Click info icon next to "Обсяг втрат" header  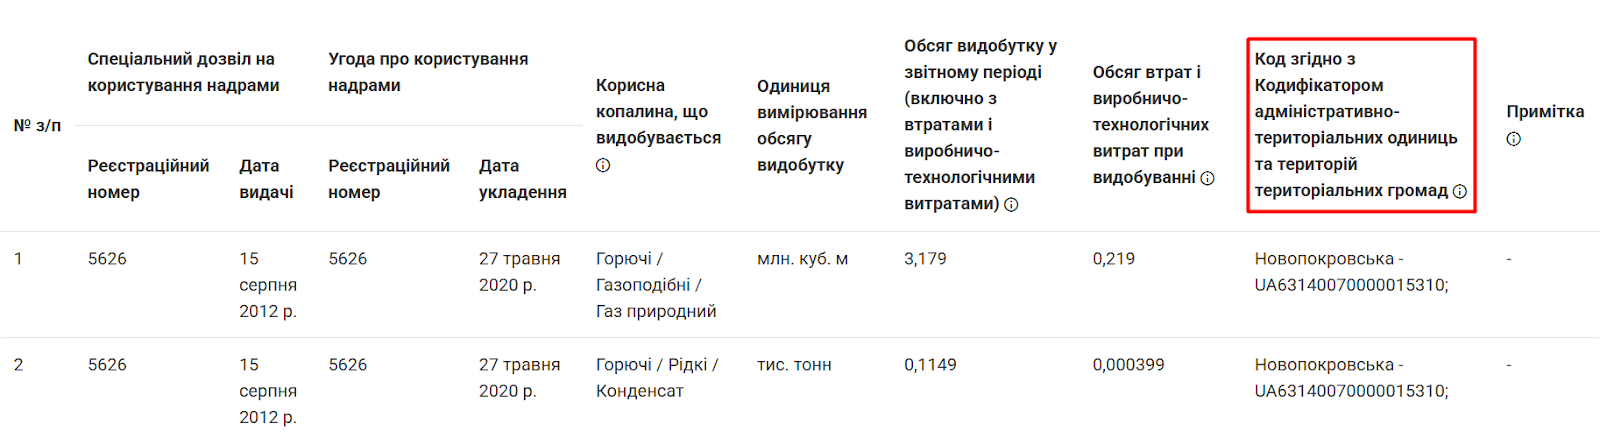point(1207,178)
